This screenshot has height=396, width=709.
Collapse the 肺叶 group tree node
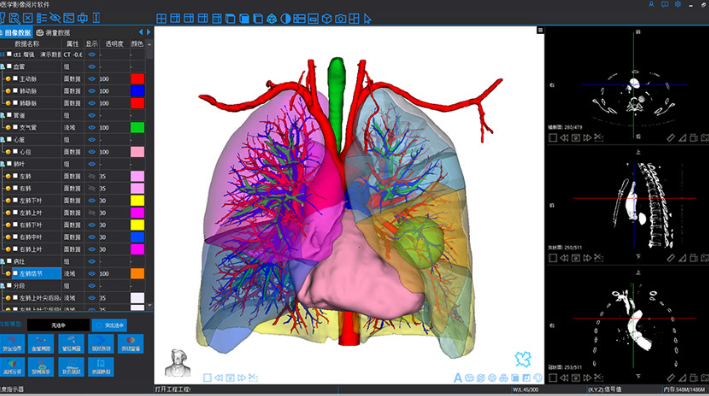tap(2, 164)
